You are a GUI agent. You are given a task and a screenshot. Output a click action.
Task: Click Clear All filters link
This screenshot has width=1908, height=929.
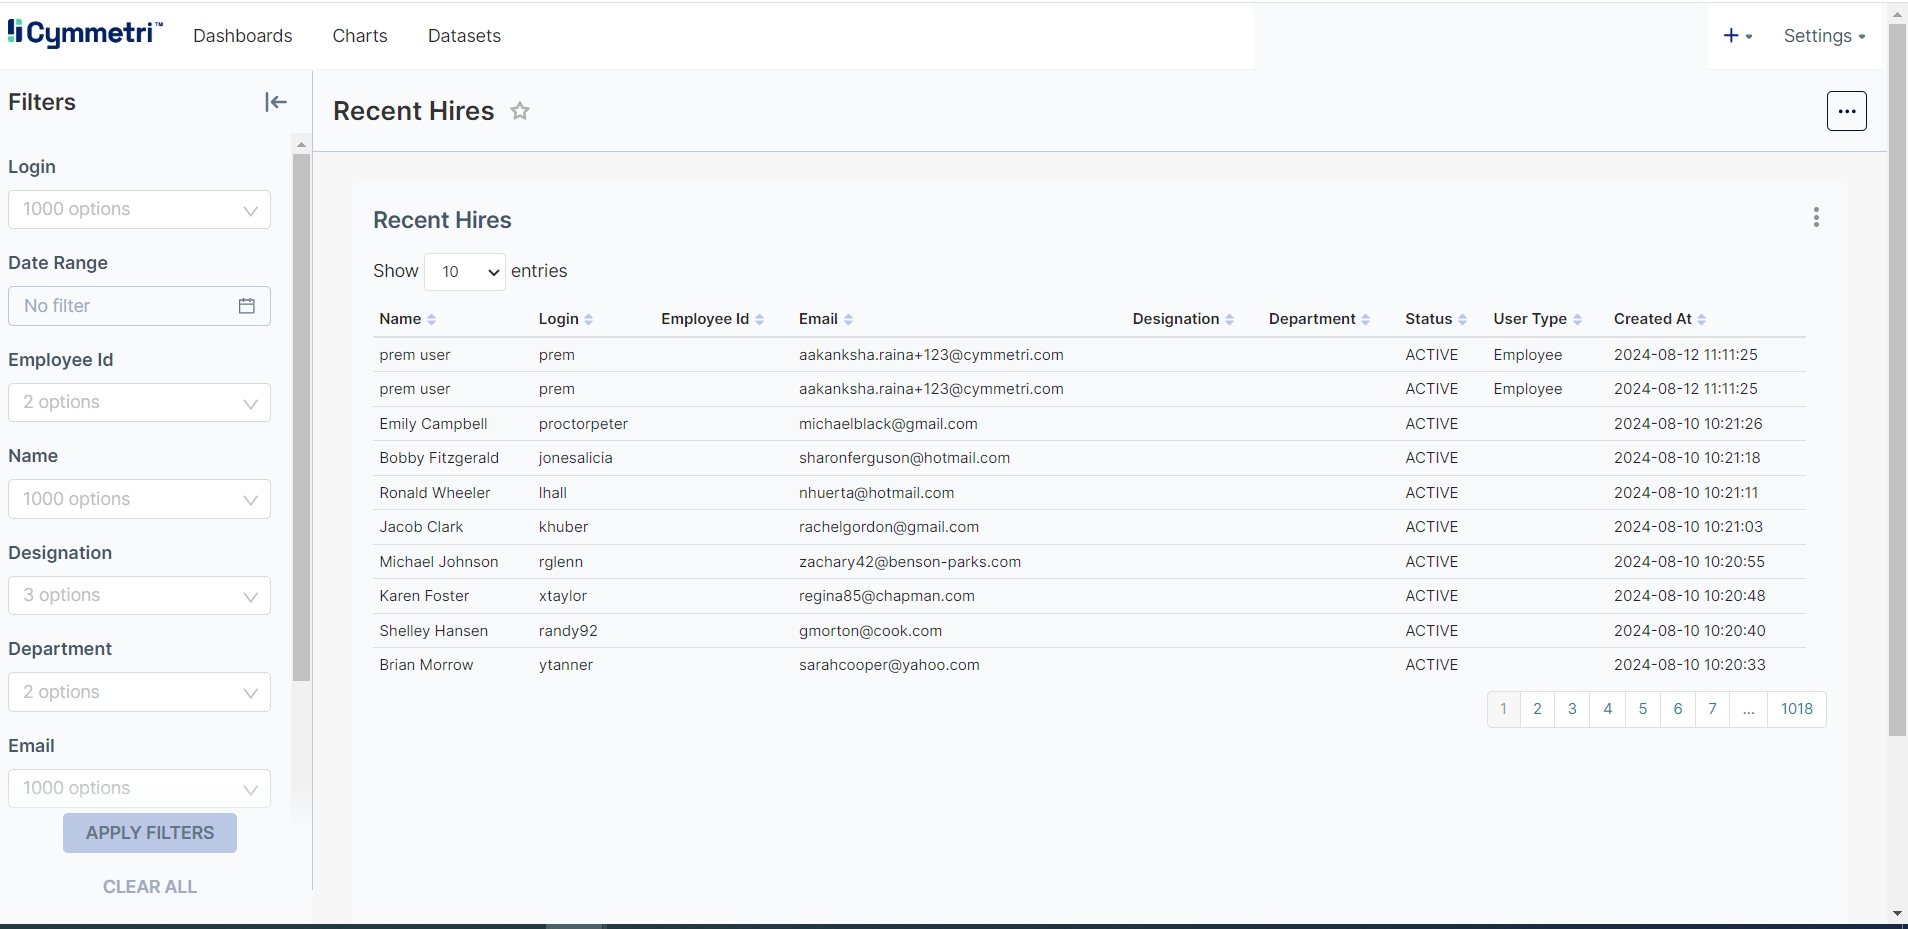click(150, 887)
